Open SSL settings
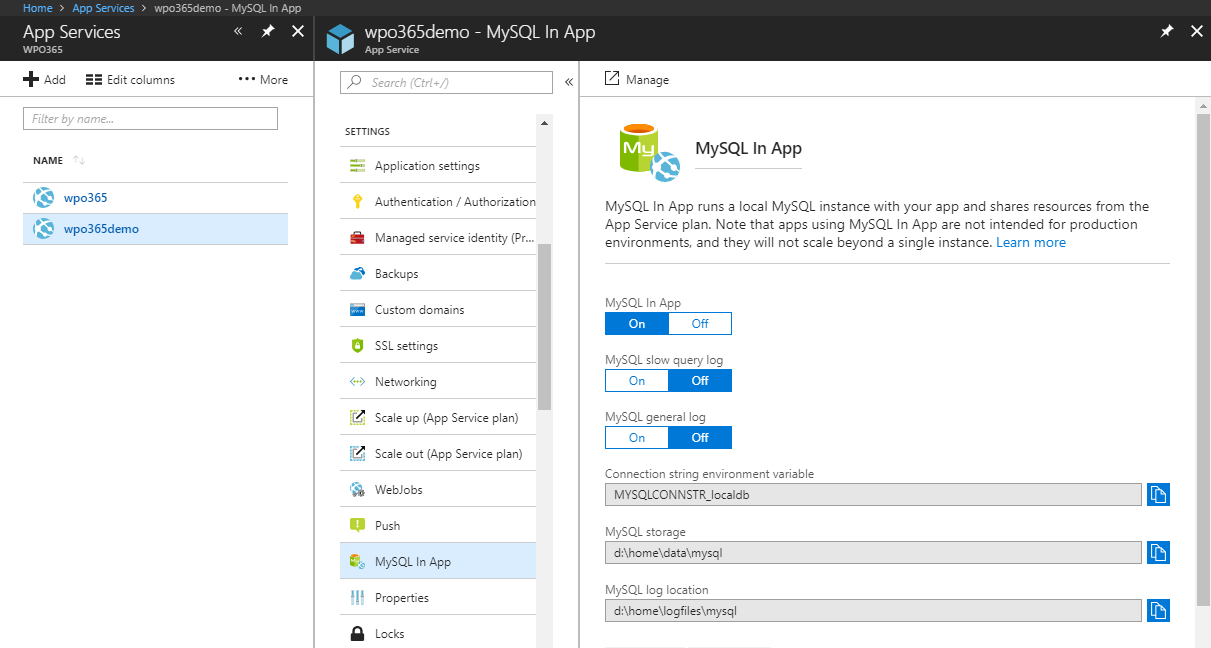Image resolution: width=1211 pixels, height=648 pixels. pos(438,346)
